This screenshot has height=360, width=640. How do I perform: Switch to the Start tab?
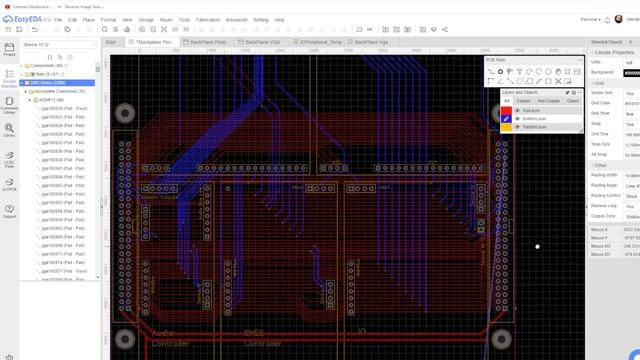pos(111,42)
